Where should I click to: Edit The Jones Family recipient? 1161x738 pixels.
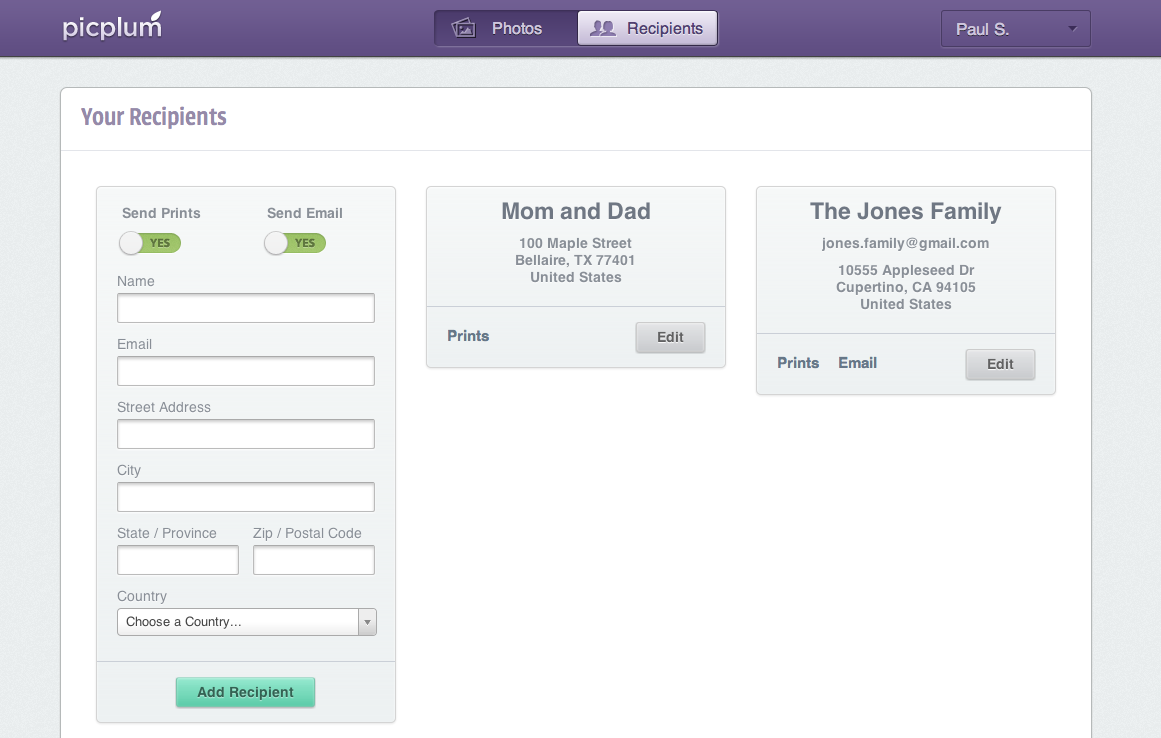1000,364
